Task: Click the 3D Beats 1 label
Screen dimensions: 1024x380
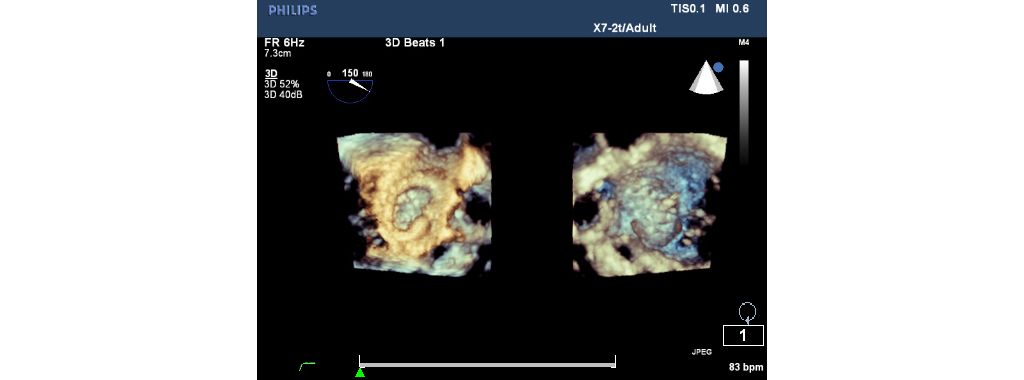Action: point(415,43)
